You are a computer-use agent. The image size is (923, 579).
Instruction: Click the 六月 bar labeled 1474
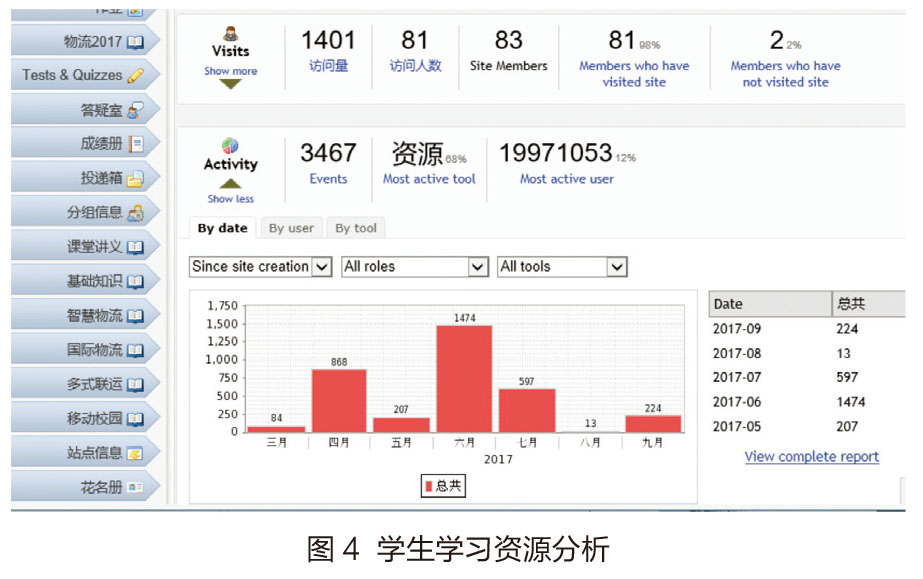[464, 378]
